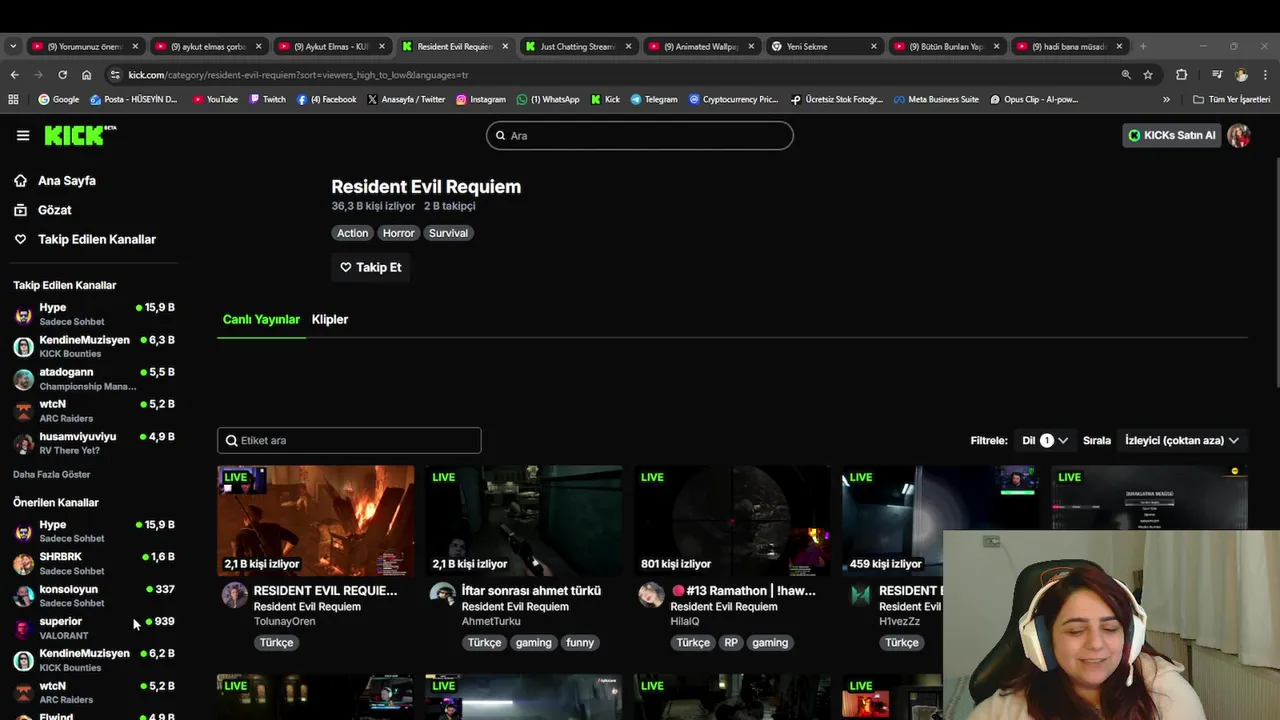Open the Apps grid icon in bookmarks bar

click(13, 99)
